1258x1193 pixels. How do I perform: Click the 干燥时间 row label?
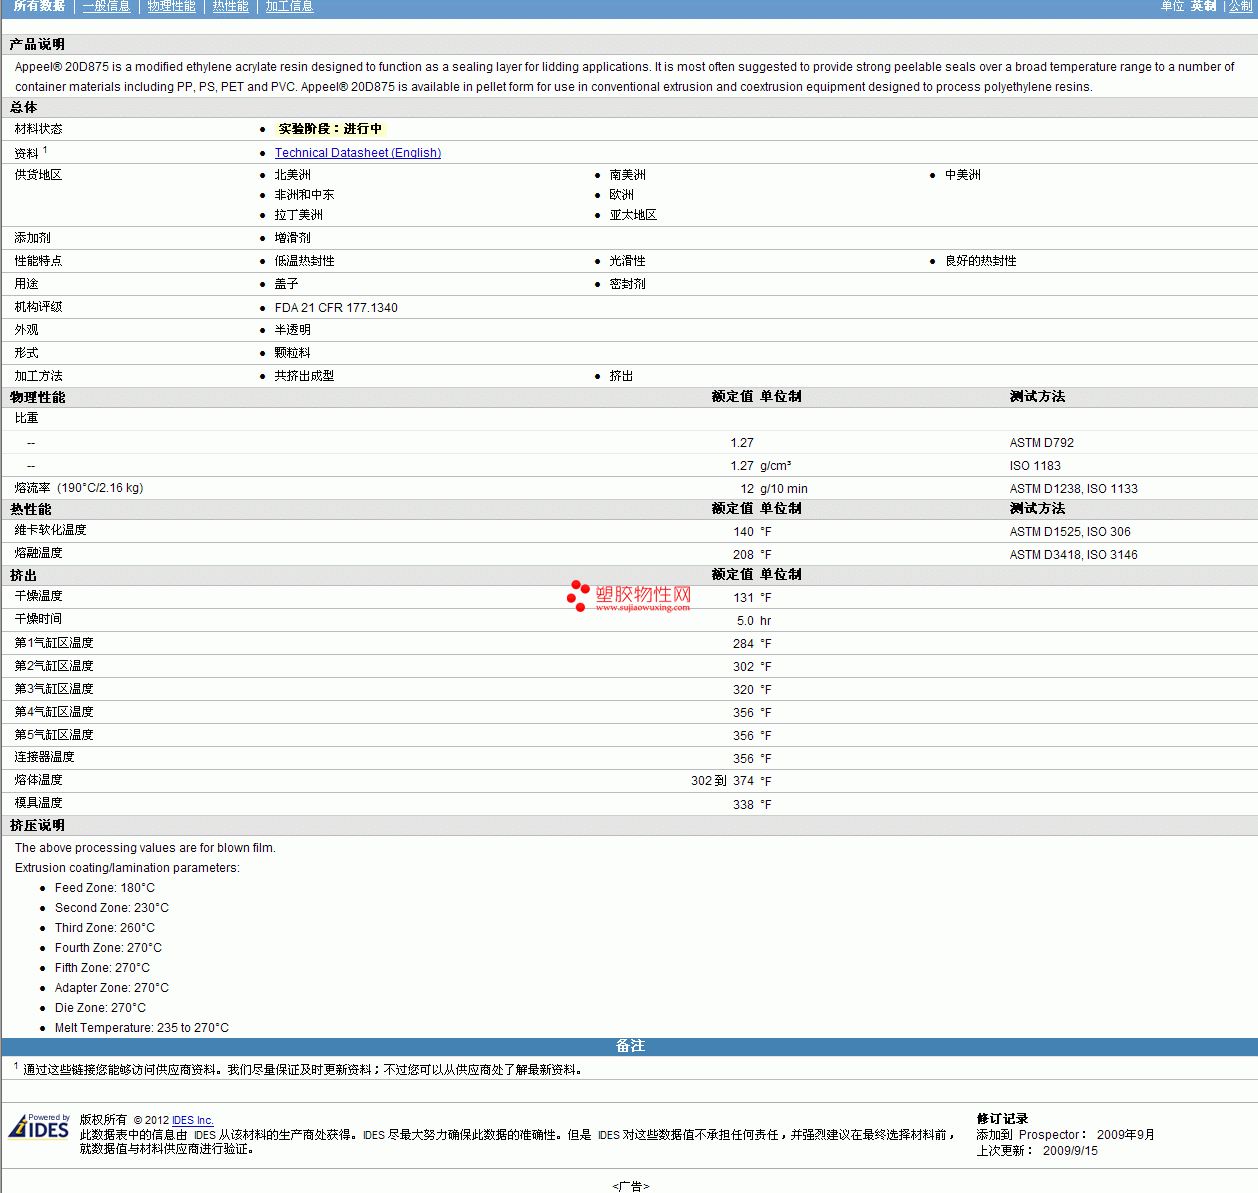[38, 619]
